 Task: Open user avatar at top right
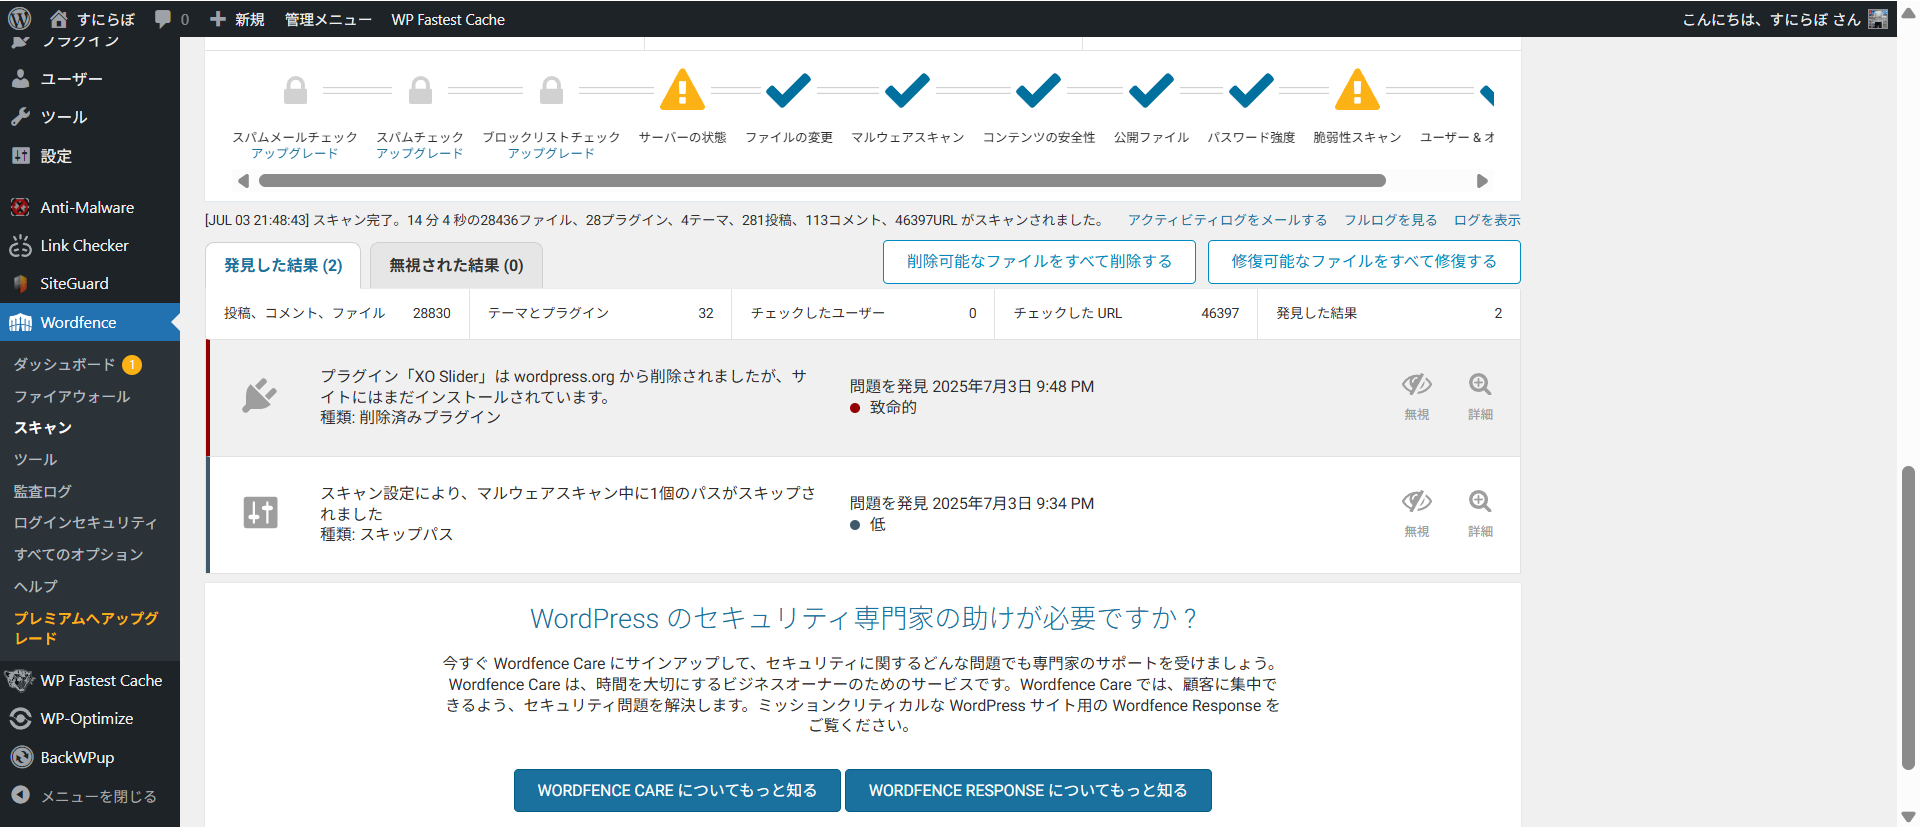(1878, 19)
